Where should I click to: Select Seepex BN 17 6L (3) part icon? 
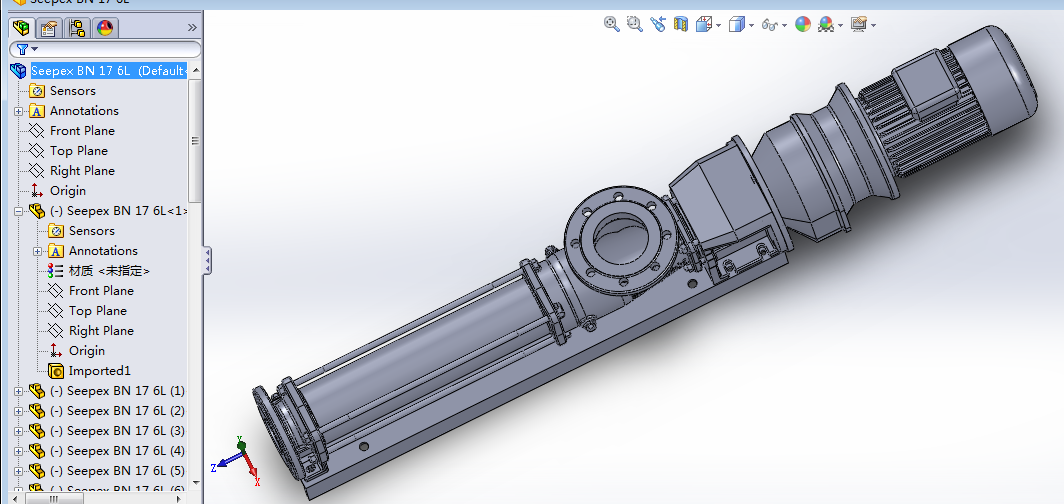point(37,431)
